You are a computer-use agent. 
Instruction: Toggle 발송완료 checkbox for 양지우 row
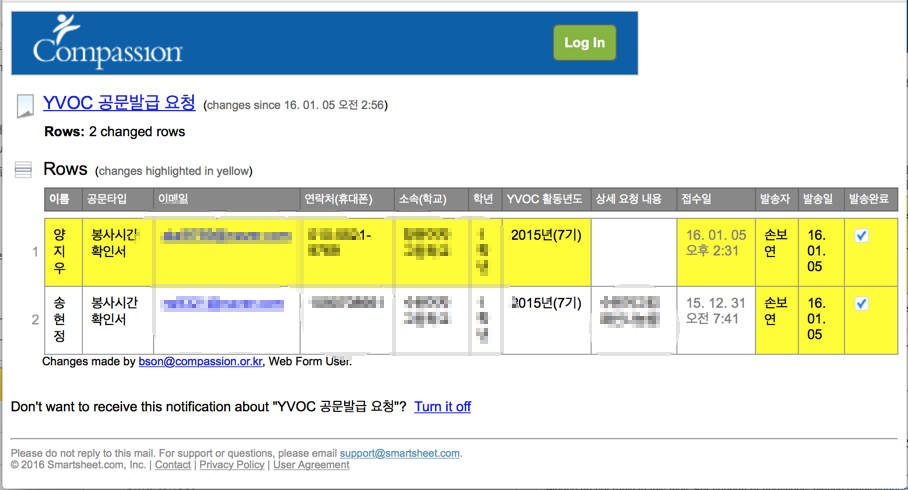click(x=861, y=236)
